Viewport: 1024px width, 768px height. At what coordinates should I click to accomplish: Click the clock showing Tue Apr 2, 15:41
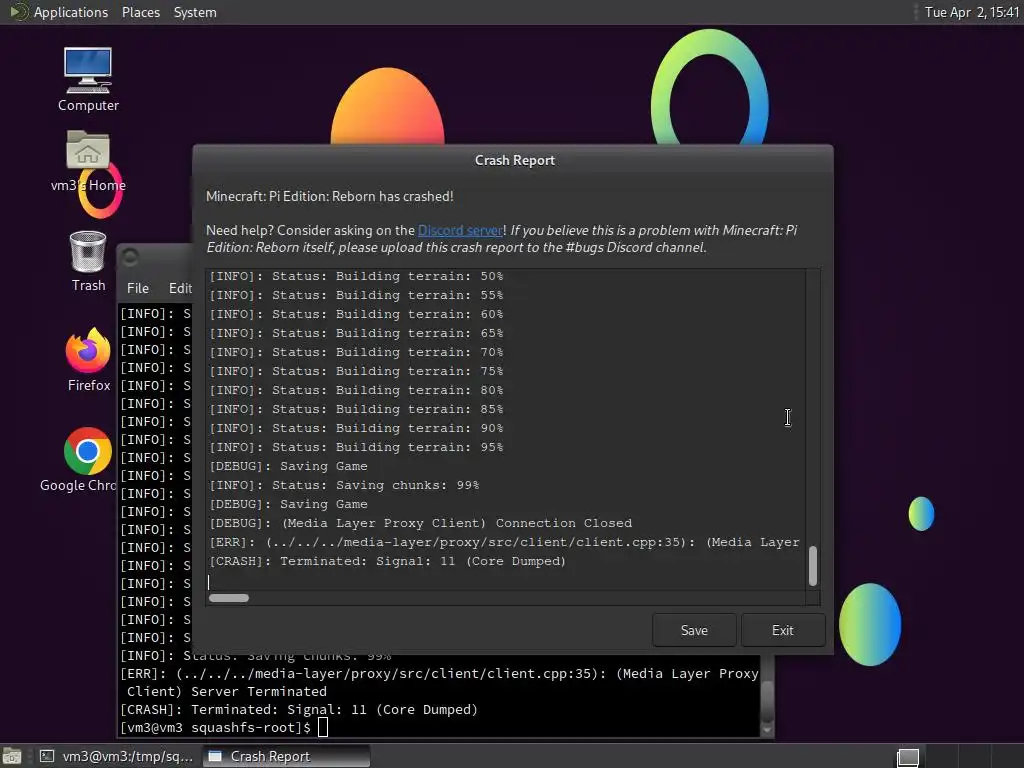[x=972, y=12]
